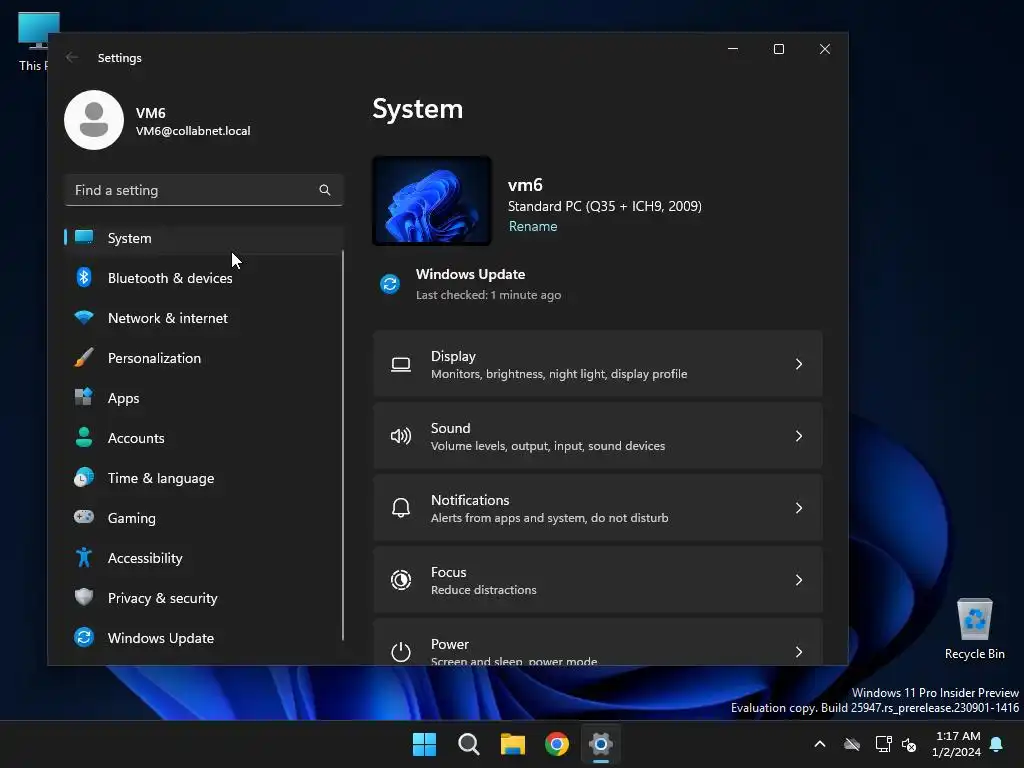Viewport: 1024px width, 768px height.
Task: Click the System monitor icon in sidebar
Action: 84,238
